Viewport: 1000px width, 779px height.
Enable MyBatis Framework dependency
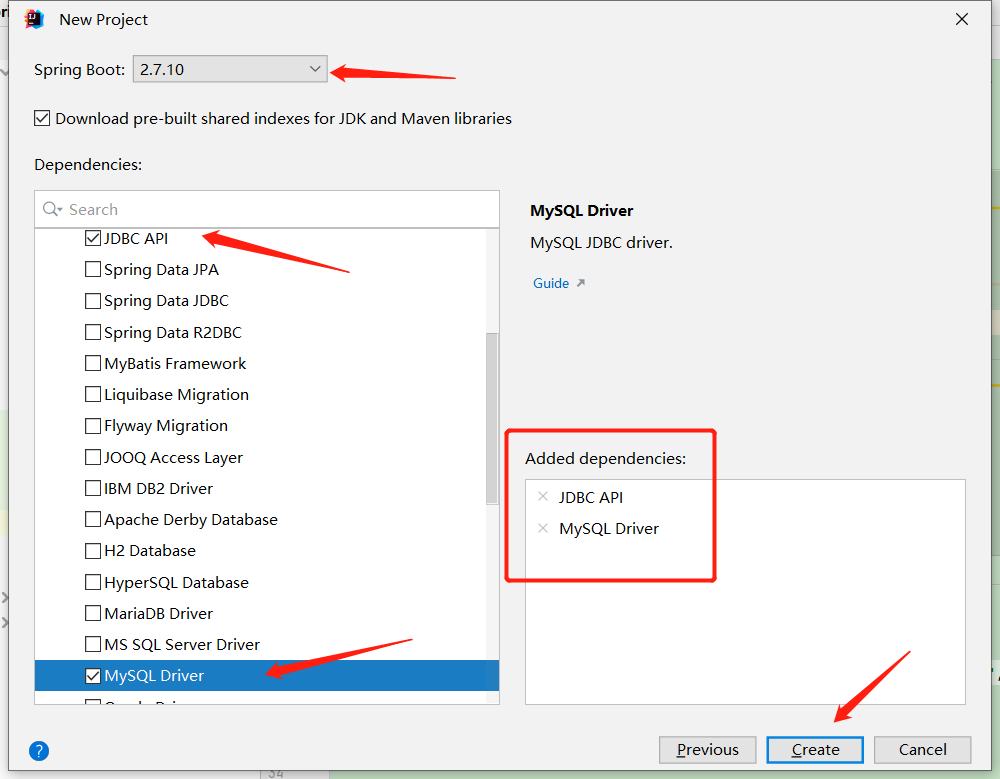[x=93, y=363]
